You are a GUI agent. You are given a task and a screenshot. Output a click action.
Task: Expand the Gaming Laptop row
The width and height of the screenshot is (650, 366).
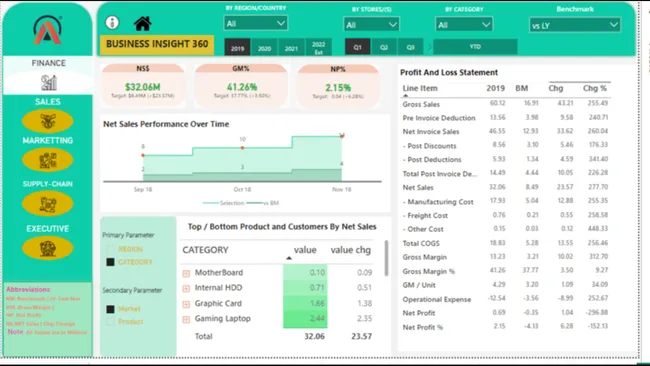(186, 320)
